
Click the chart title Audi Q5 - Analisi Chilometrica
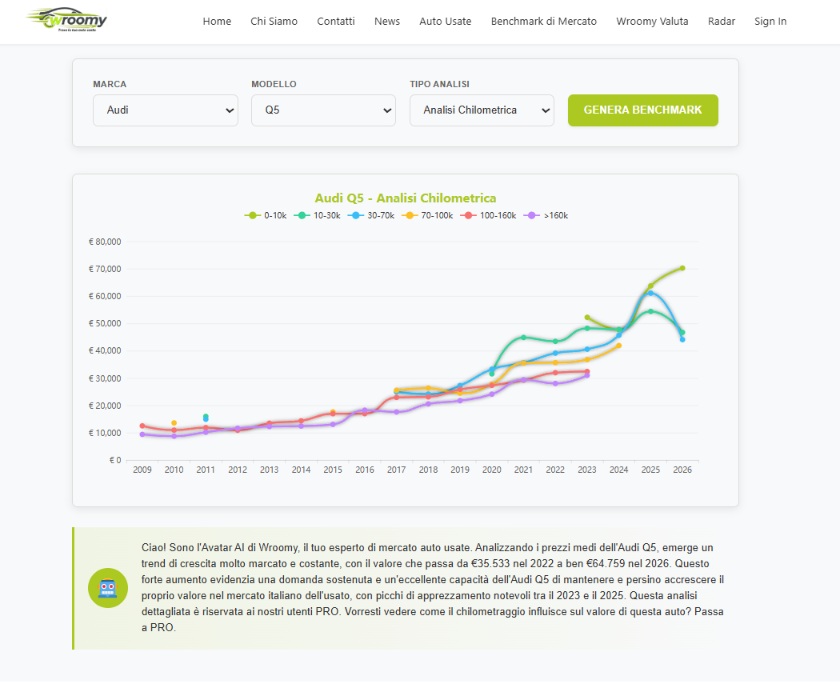pyautogui.click(x=405, y=198)
